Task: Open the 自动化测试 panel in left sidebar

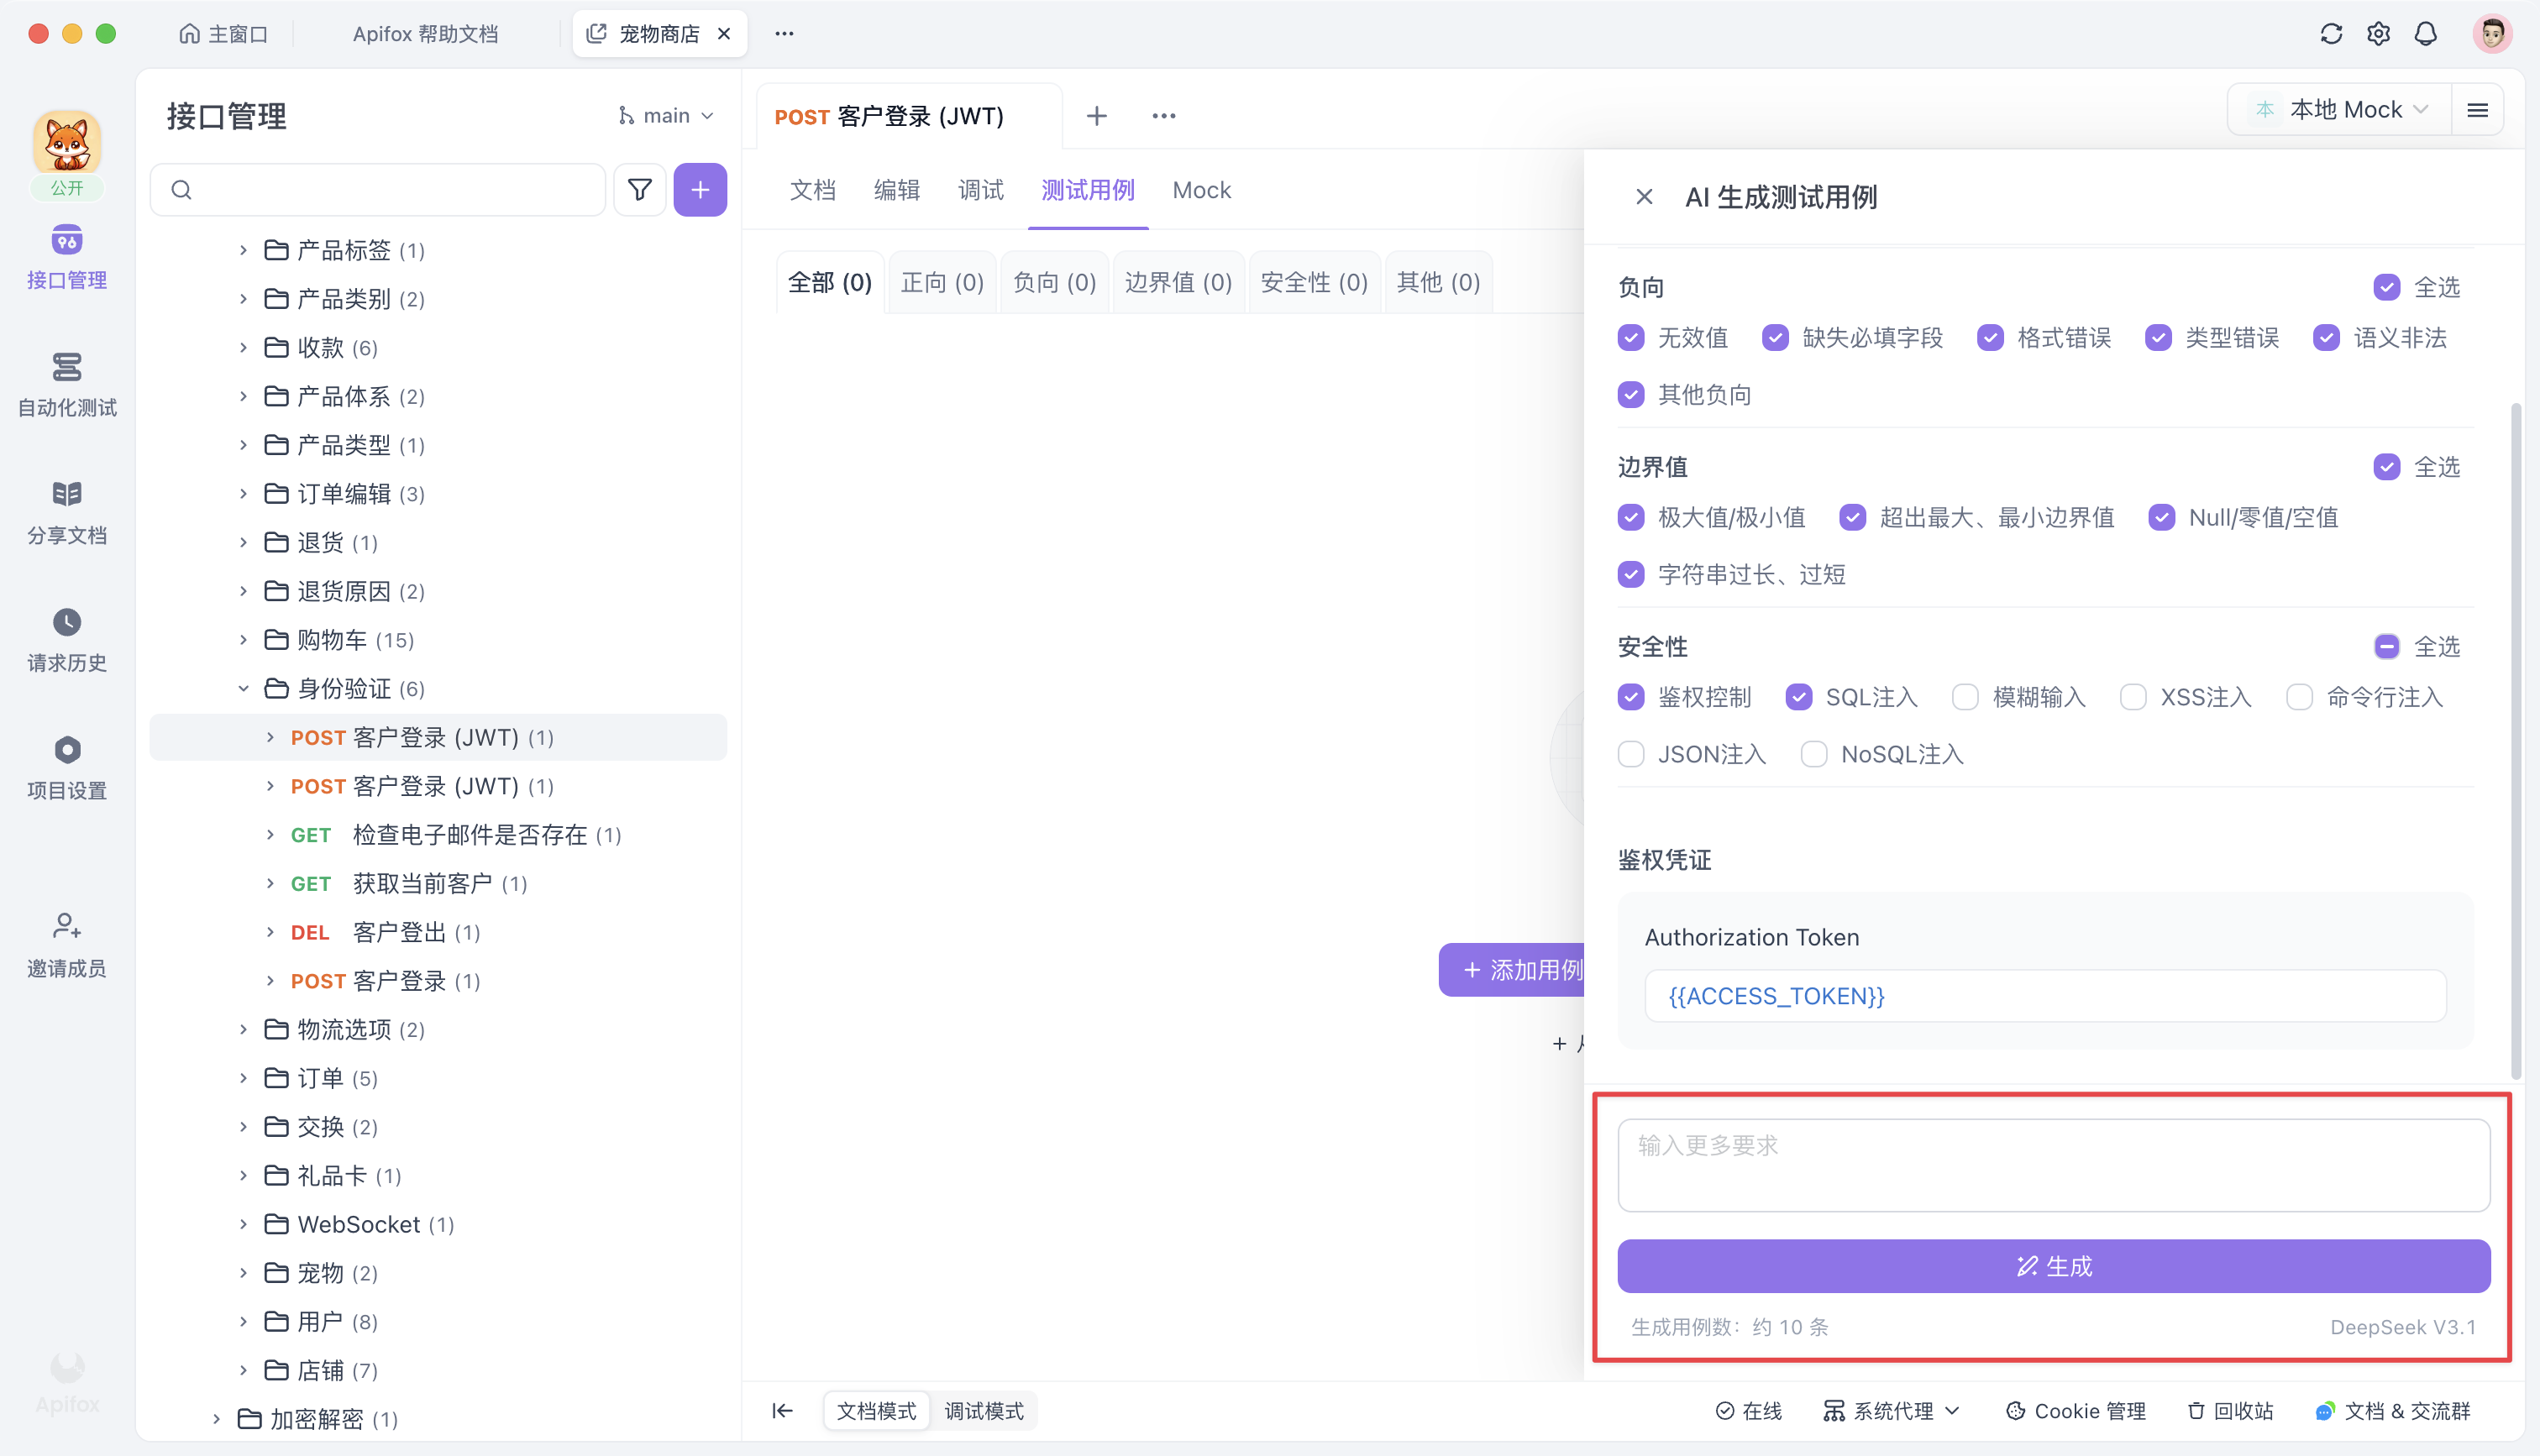Action: click(x=66, y=385)
